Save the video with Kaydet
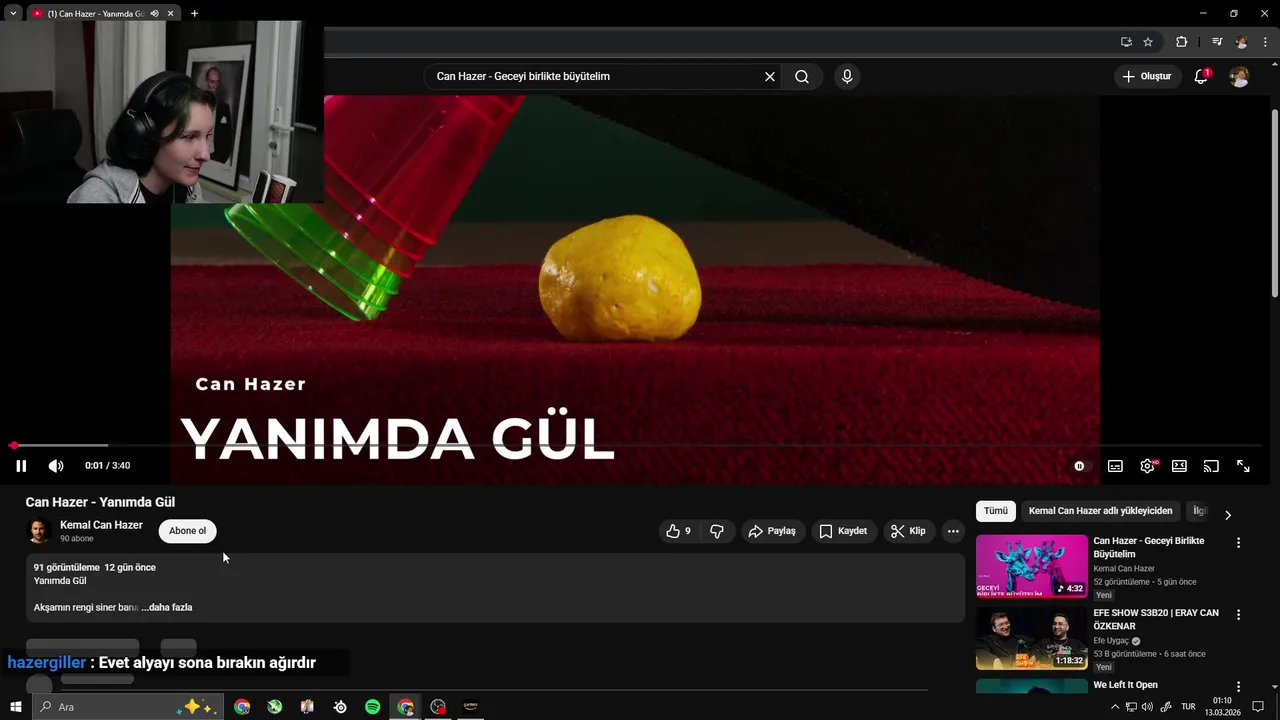1280x720 pixels. coord(843,531)
